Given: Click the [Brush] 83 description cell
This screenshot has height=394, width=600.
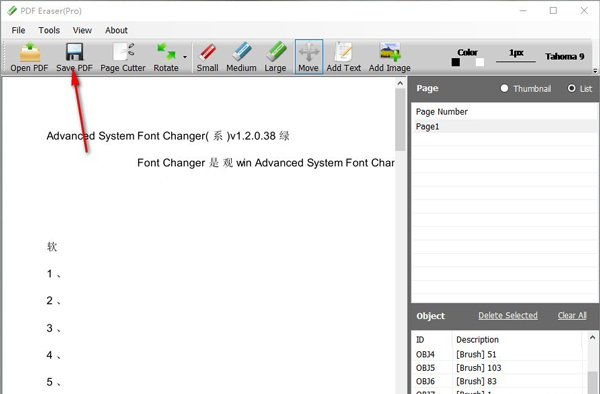Looking at the screenshot, I should [x=476, y=381].
